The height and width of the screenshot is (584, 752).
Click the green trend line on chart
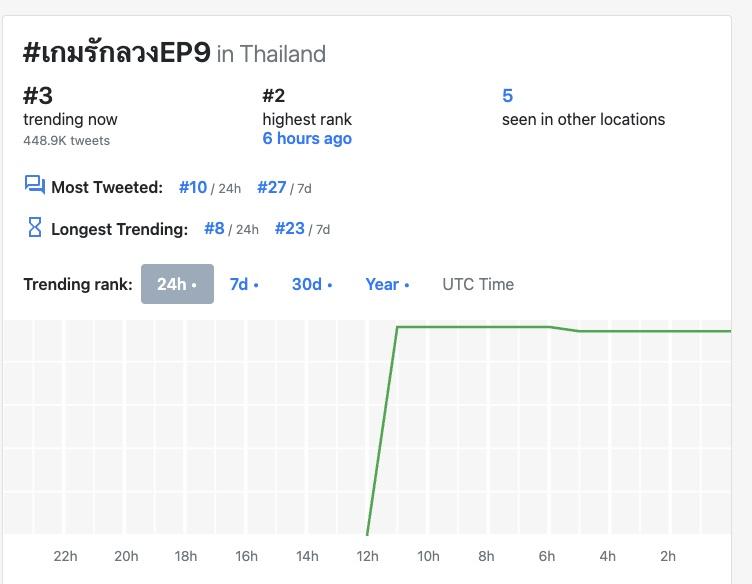(x=470, y=327)
